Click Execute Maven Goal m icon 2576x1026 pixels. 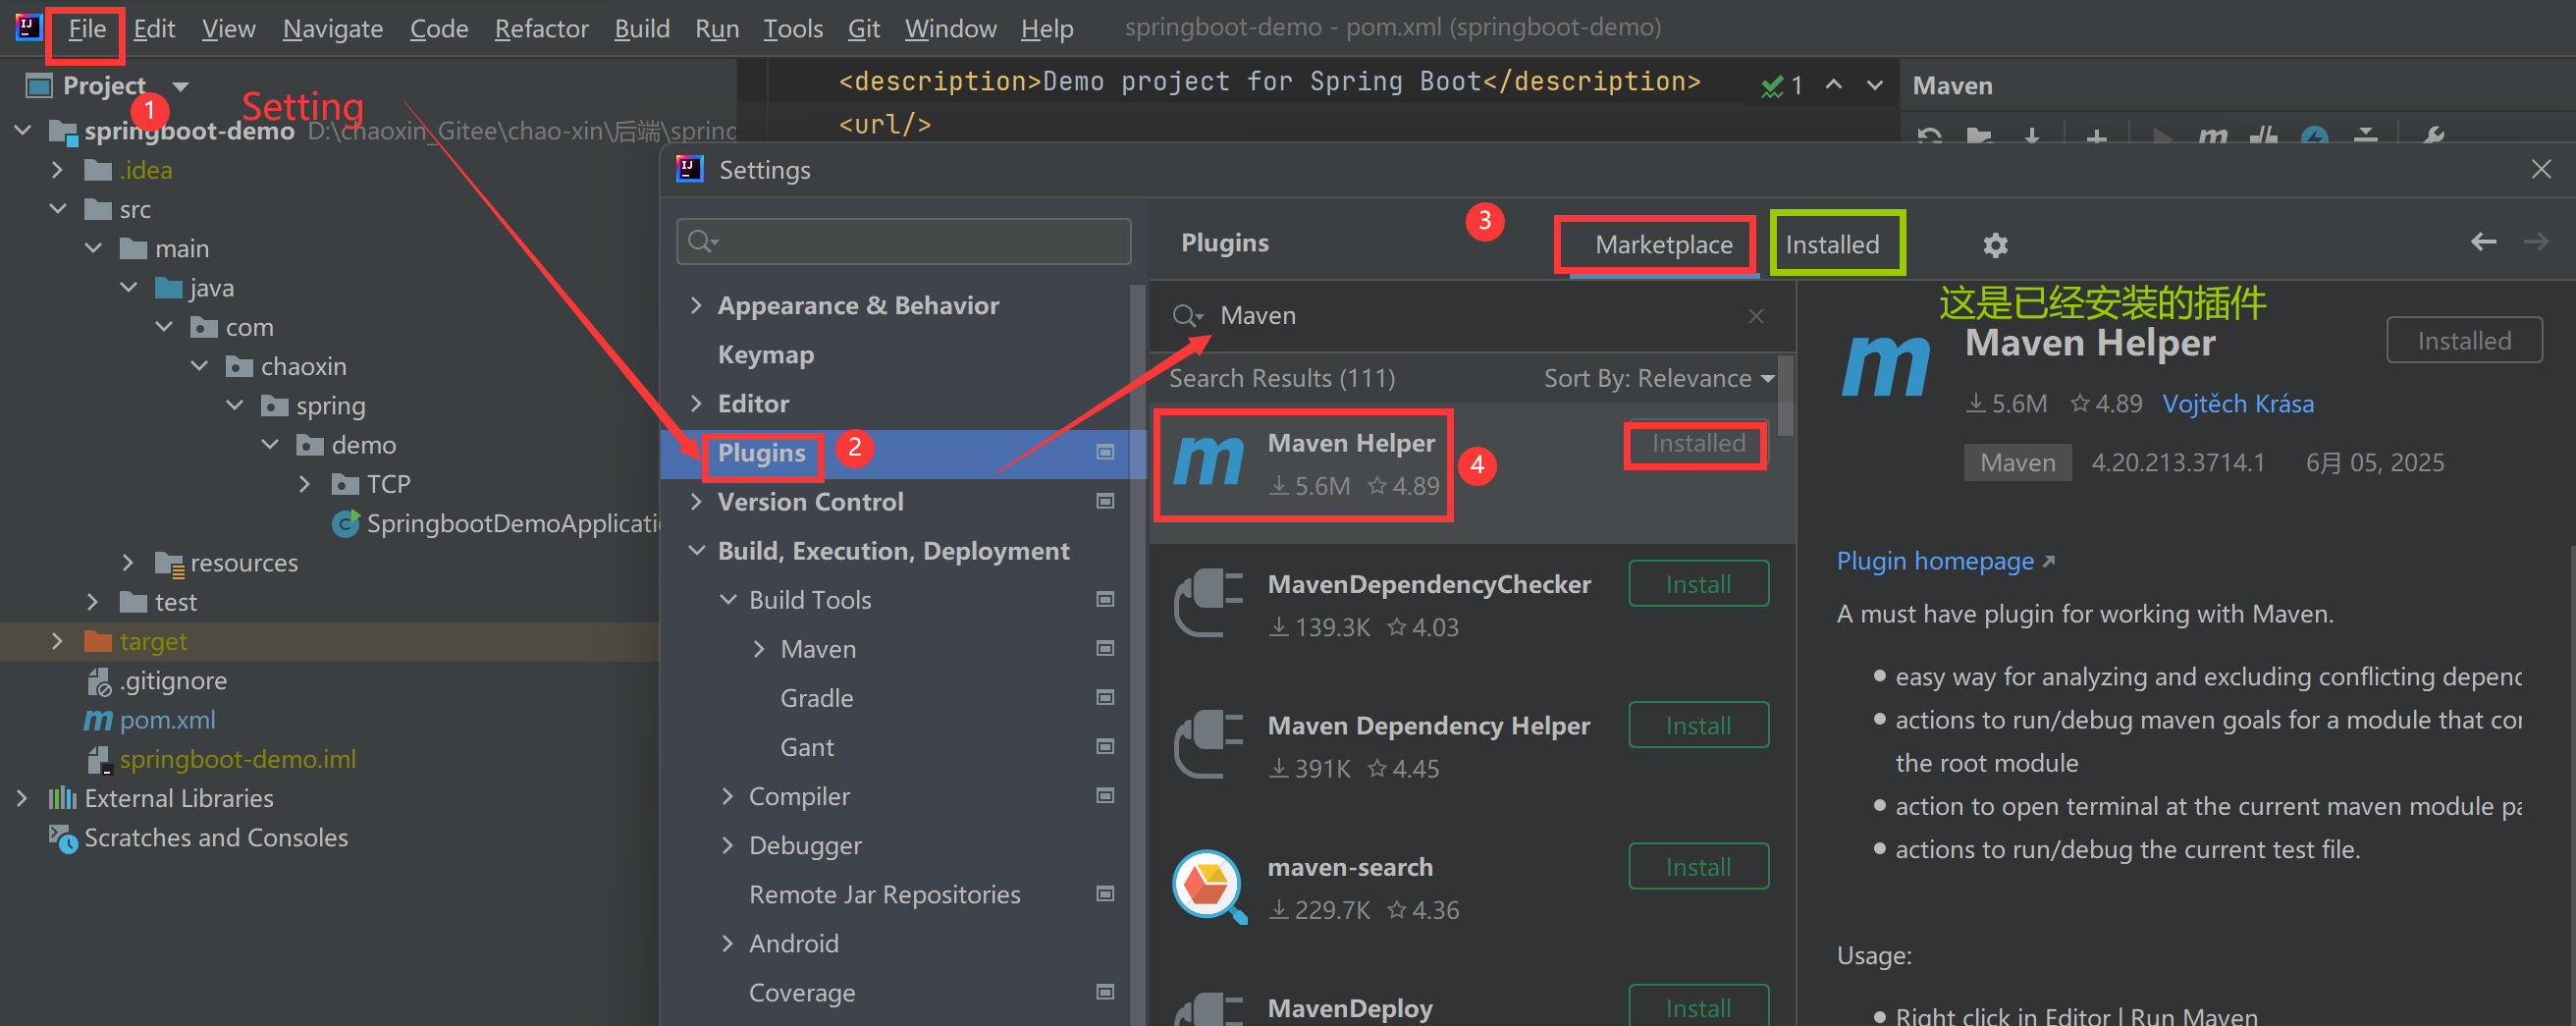tap(2212, 135)
